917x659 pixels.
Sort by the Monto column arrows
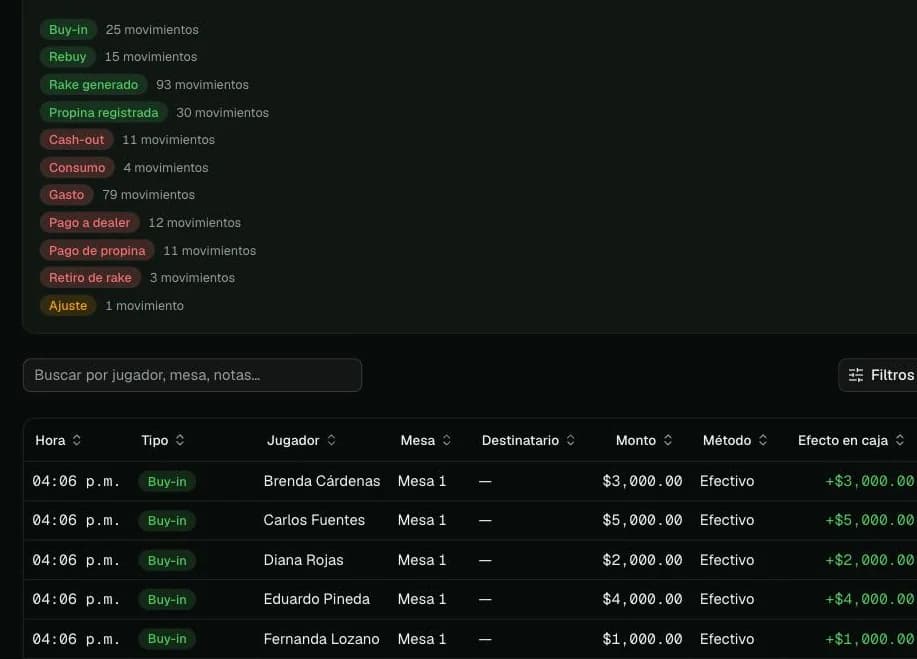[x=668, y=440]
